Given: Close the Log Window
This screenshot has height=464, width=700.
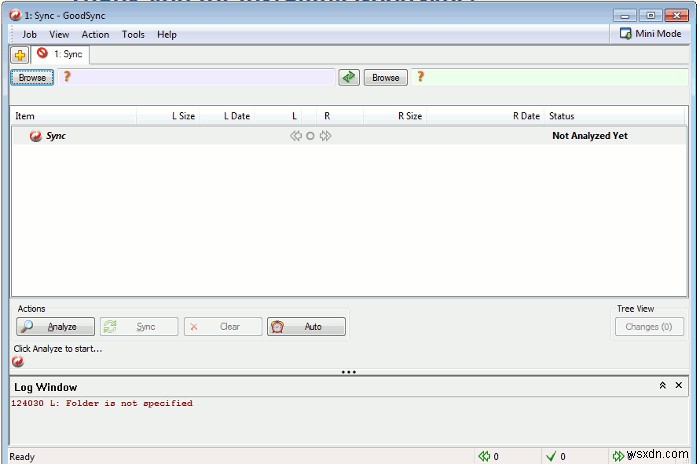Looking at the screenshot, I should (679, 385).
